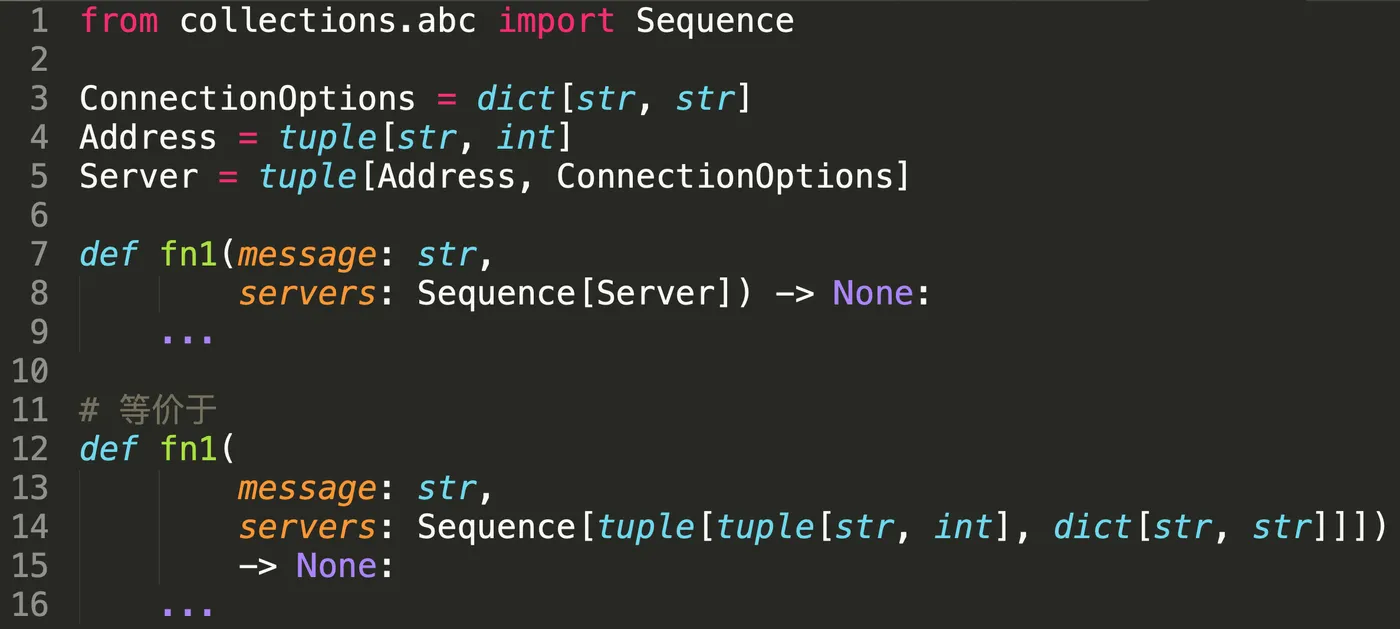Click the 'import' keyword on line 1
The height and width of the screenshot is (629, 1400).
click(556, 21)
